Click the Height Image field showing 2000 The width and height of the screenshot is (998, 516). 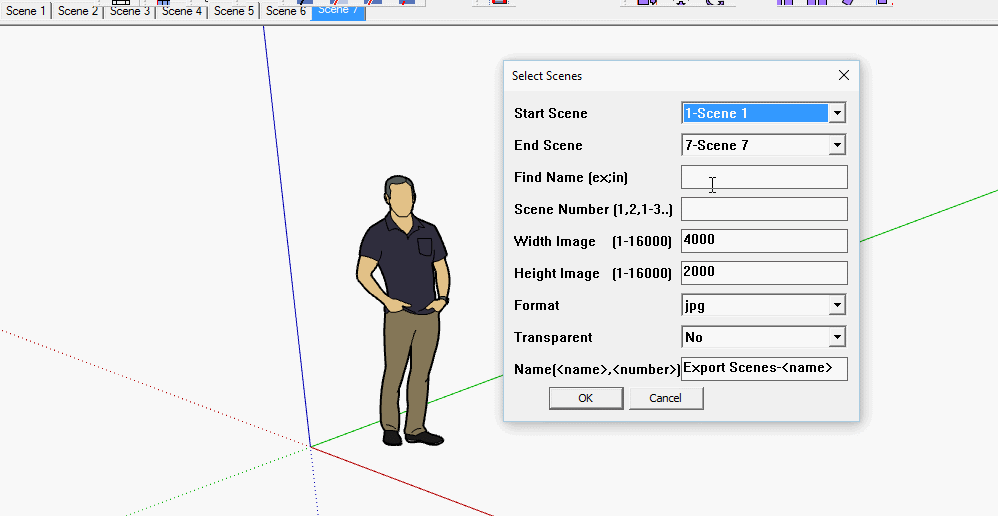coord(764,273)
